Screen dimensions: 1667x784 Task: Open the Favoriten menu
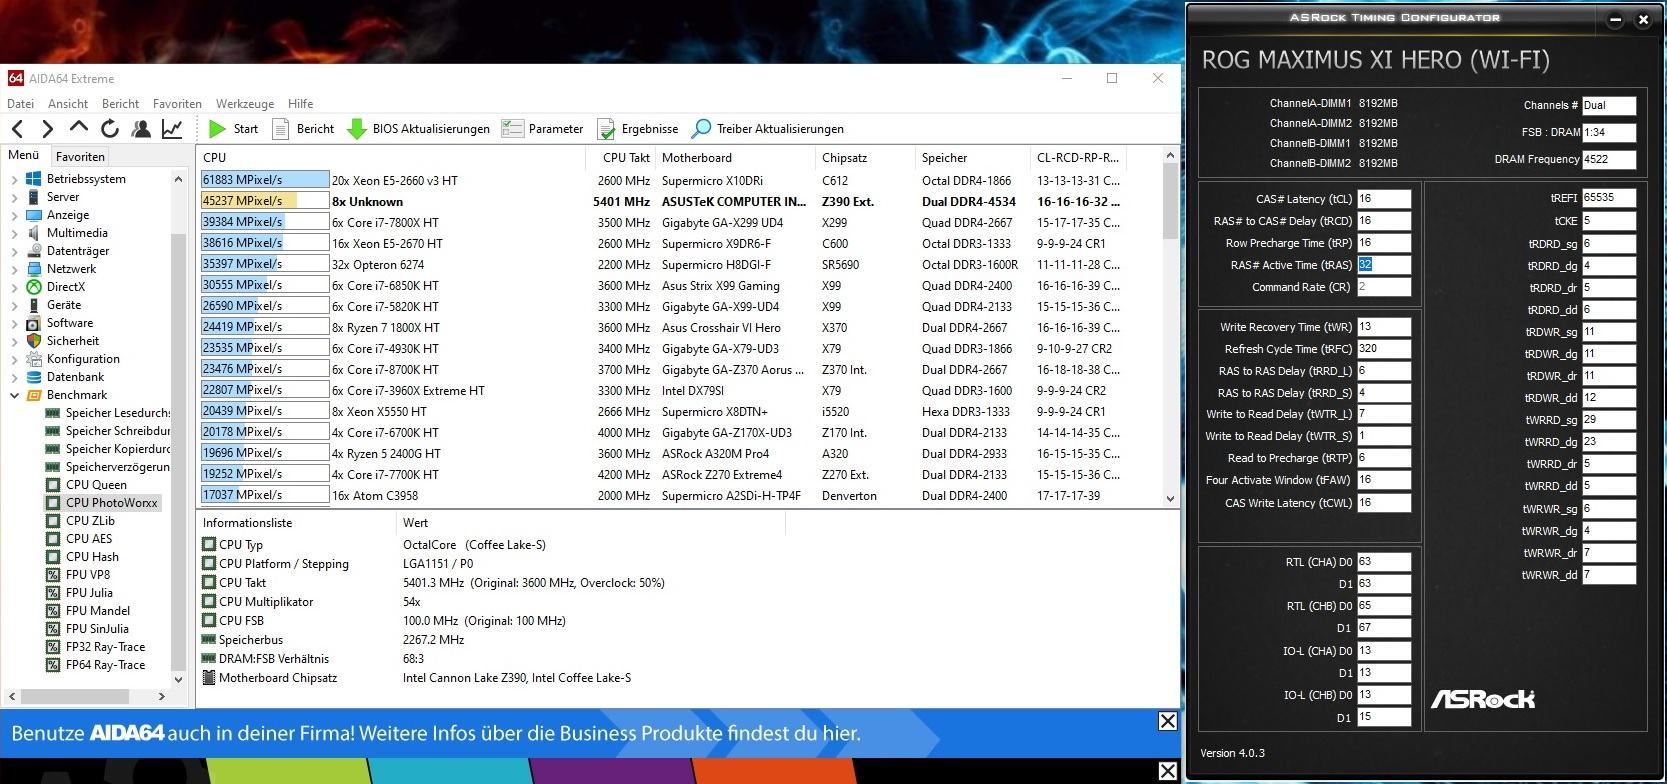click(x=177, y=103)
